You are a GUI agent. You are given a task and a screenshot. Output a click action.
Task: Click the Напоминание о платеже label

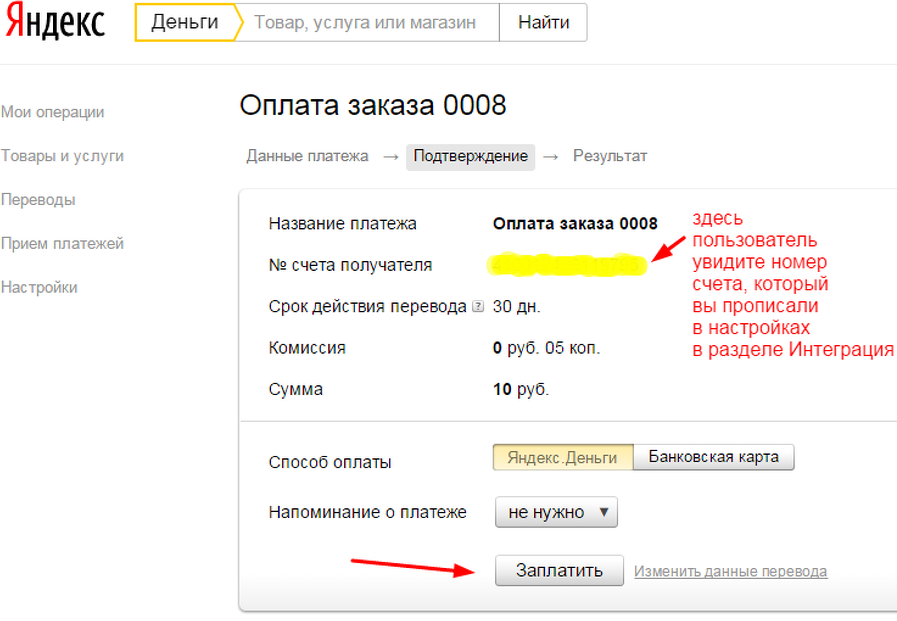[368, 512]
